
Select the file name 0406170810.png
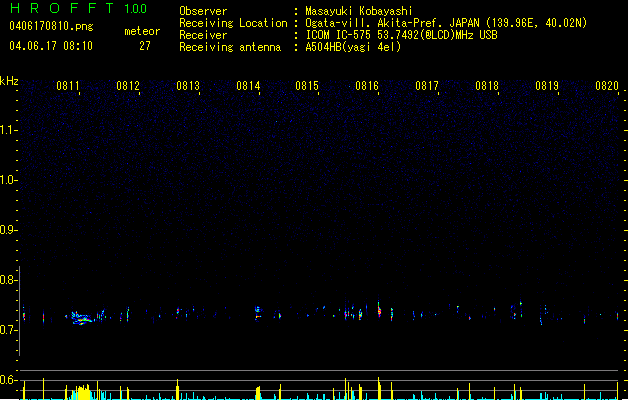[51, 26]
